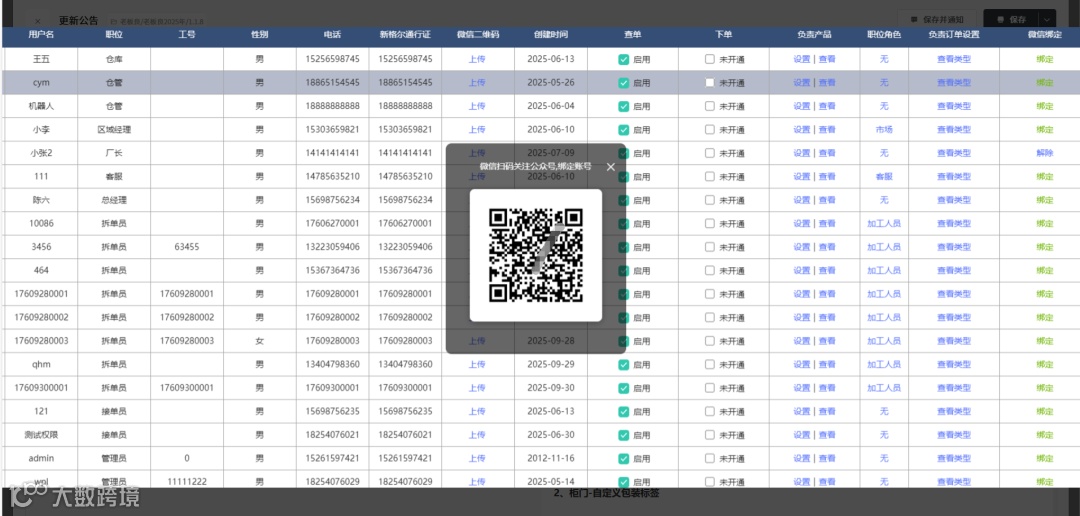The image size is (1080, 516).
Task: Click 上传 link in the cym row
Action: pos(477,83)
